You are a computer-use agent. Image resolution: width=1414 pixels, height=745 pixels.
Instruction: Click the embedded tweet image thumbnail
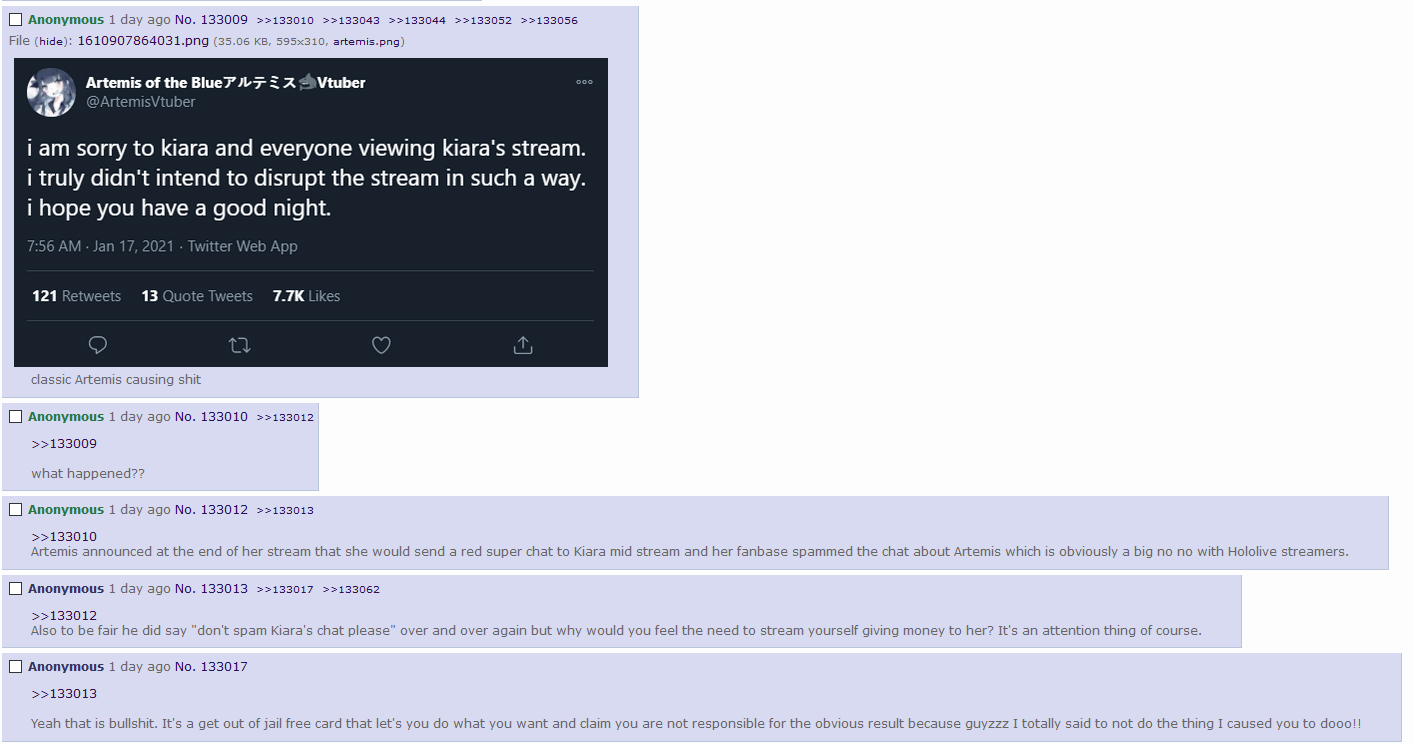(311, 212)
